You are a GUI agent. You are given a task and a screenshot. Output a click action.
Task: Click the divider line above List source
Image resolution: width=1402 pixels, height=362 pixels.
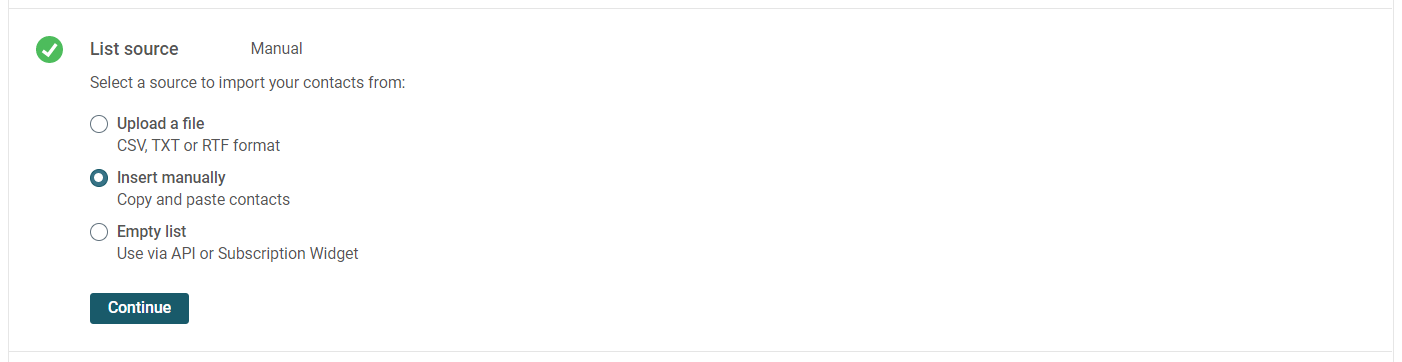pyautogui.click(x=700, y=8)
